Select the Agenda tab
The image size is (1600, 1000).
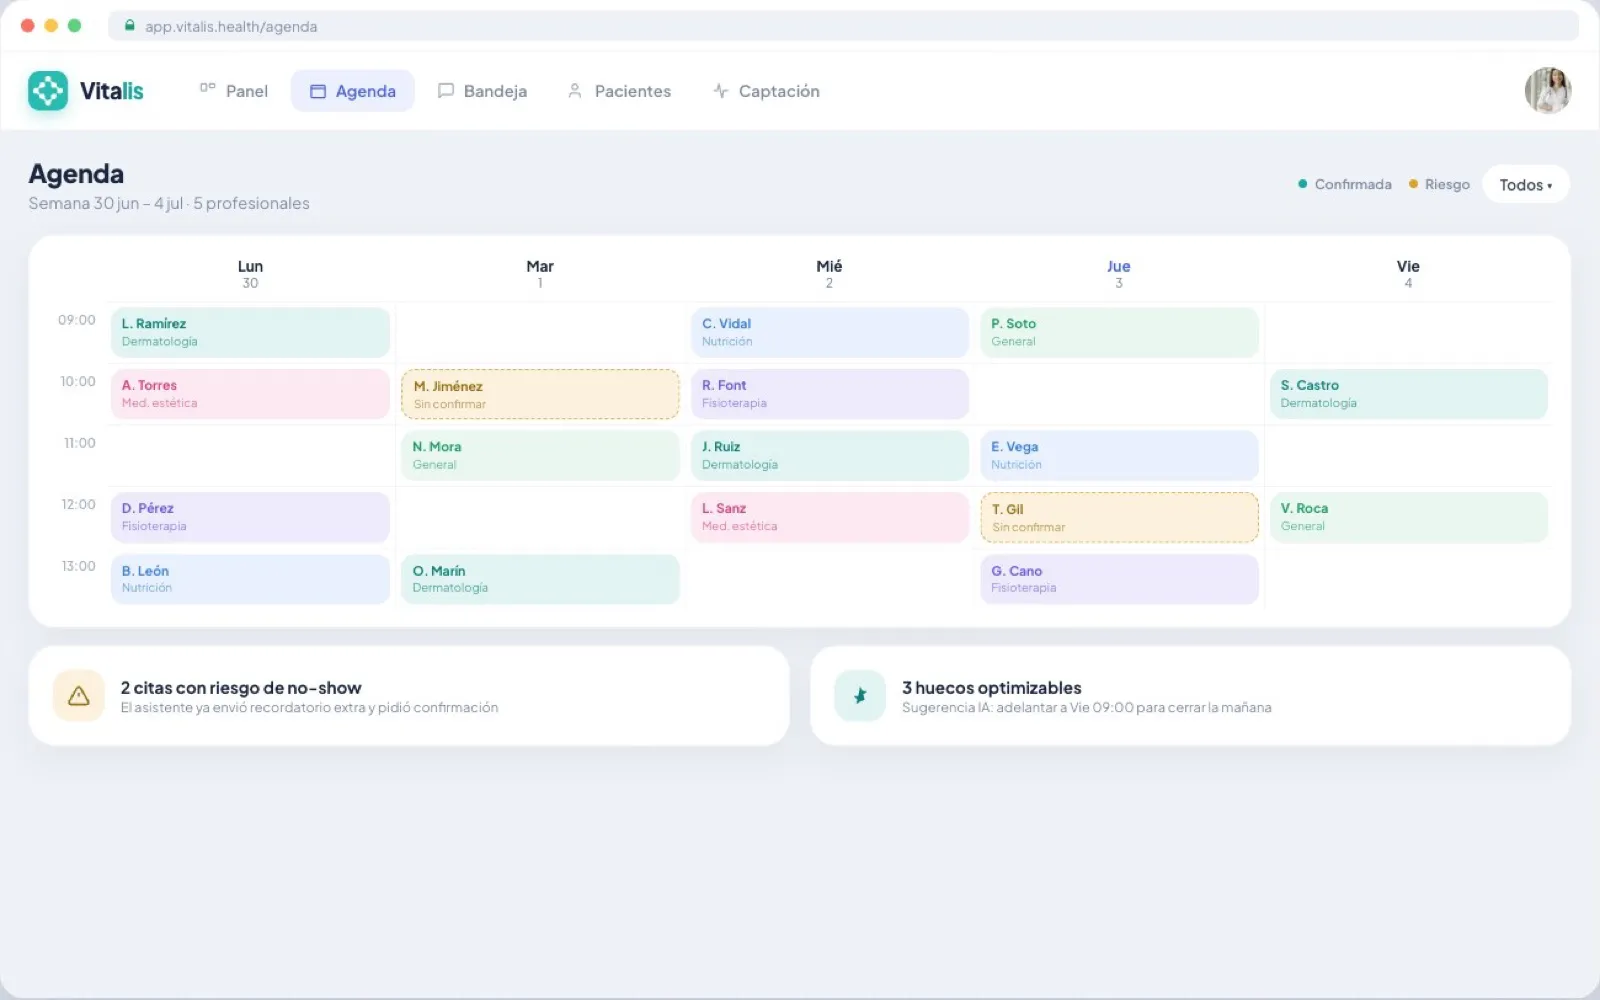coord(353,91)
